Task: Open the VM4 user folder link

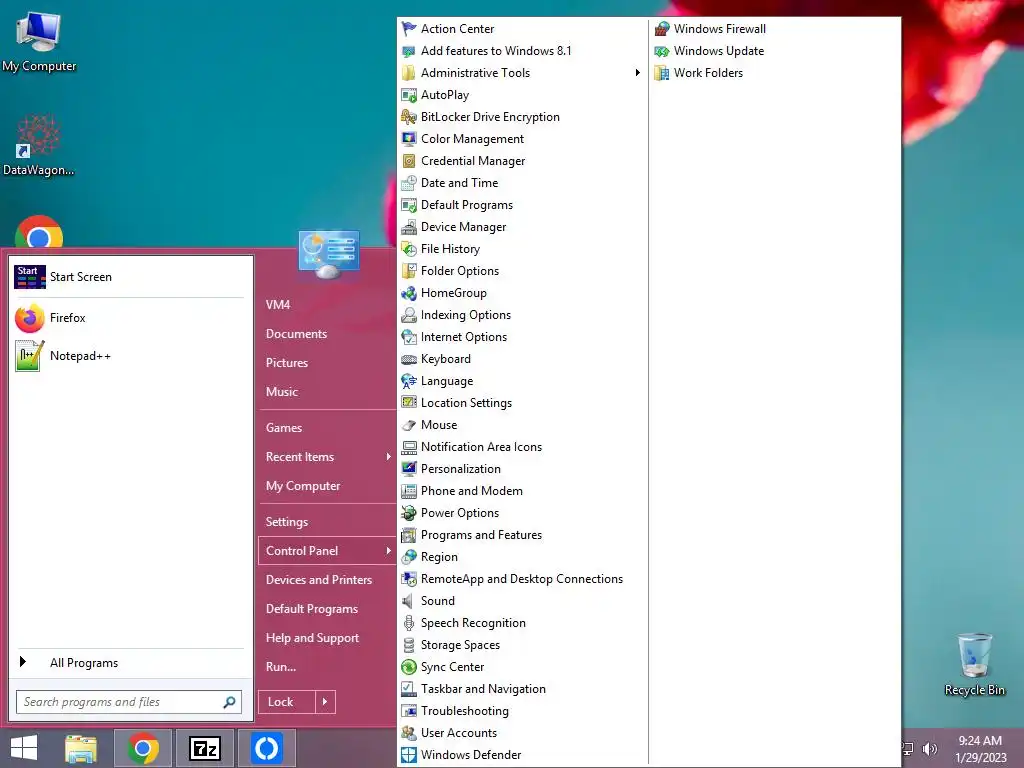Action: click(278, 304)
